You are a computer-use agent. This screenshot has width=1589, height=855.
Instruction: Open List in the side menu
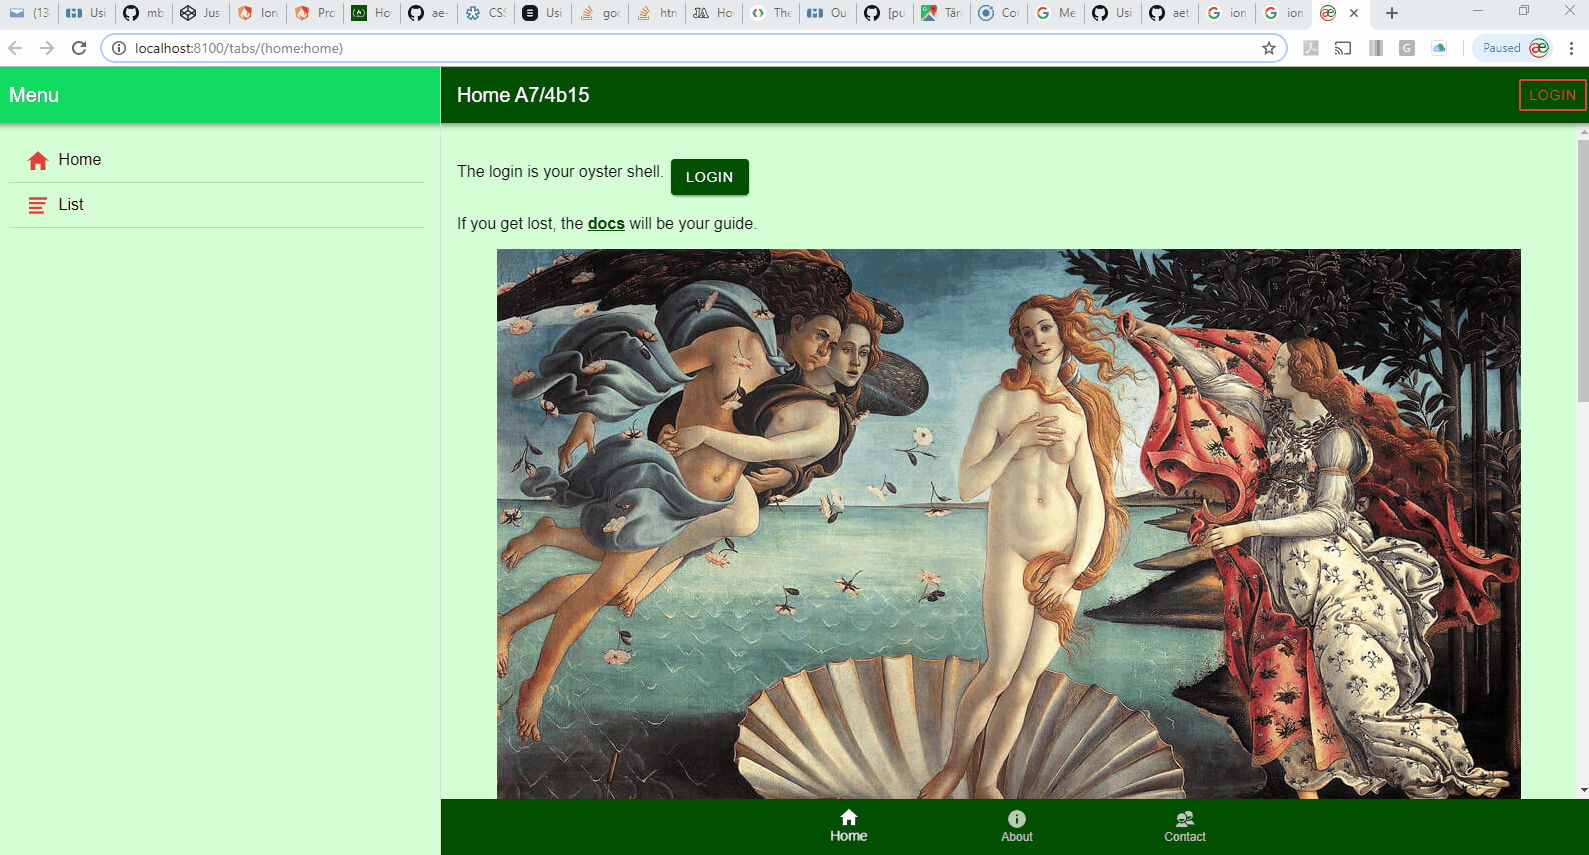click(x=216, y=205)
